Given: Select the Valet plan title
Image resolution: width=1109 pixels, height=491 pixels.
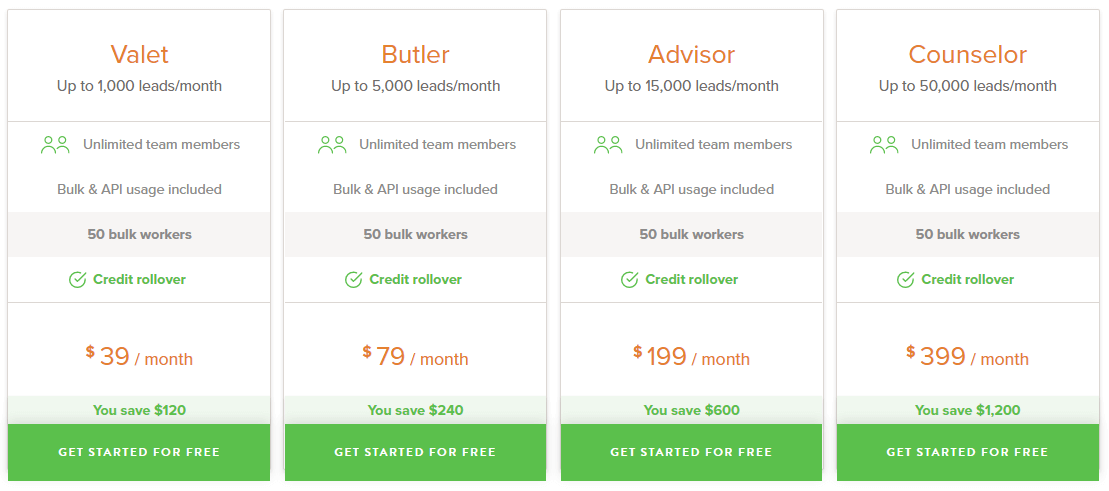Looking at the screenshot, I should (139, 54).
